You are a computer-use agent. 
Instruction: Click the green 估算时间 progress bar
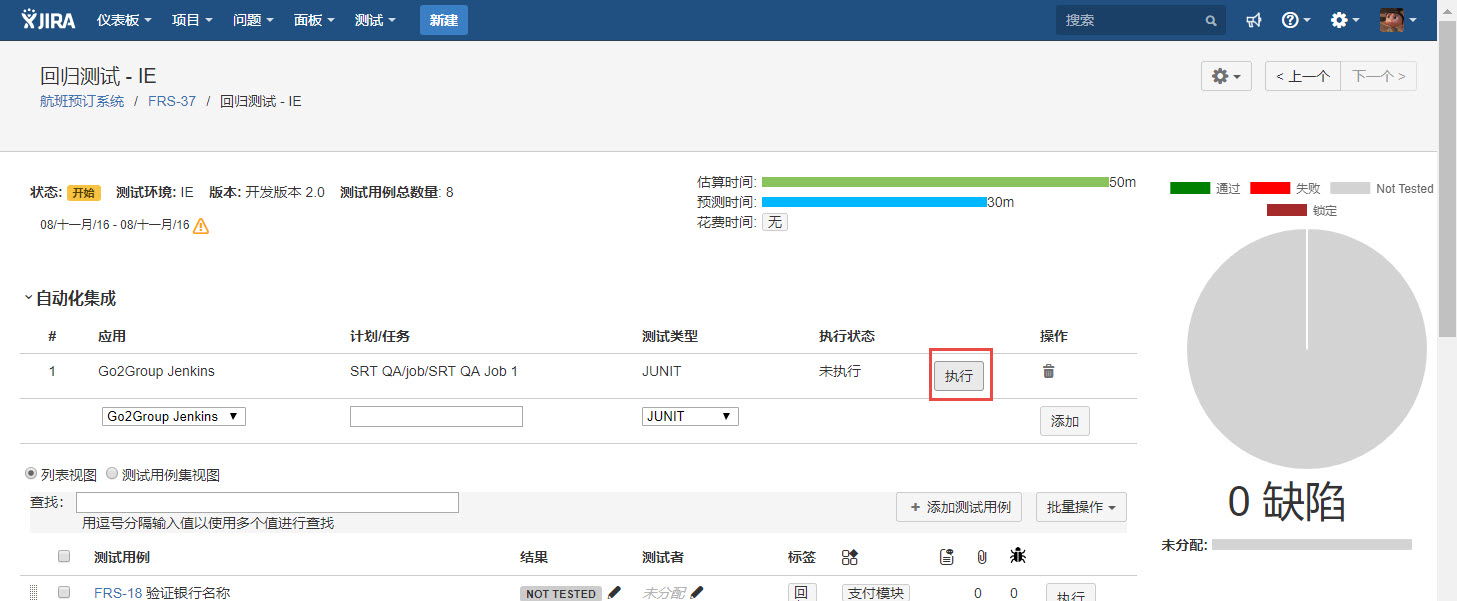(x=935, y=182)
